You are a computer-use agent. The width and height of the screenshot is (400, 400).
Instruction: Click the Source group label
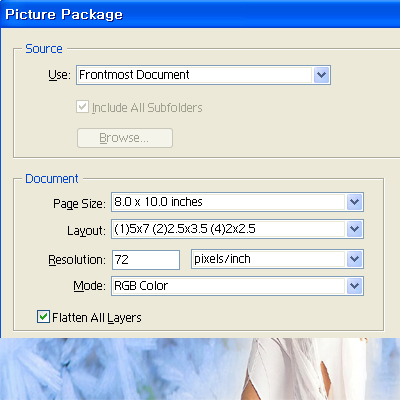[44, 49]
